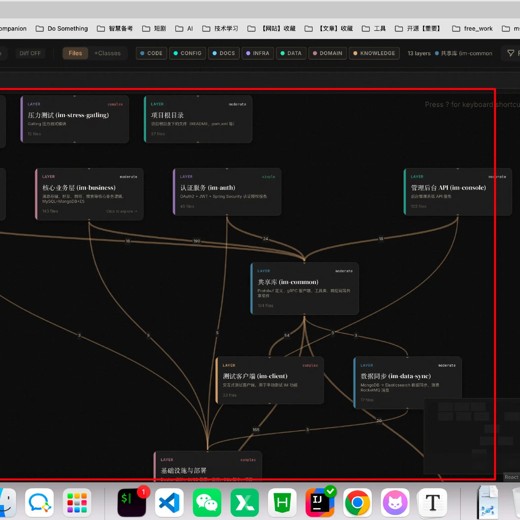Select the 核心业务层 (im-business) layer node
The width and height of the screenshot is (520, 520).
point(89,194)
